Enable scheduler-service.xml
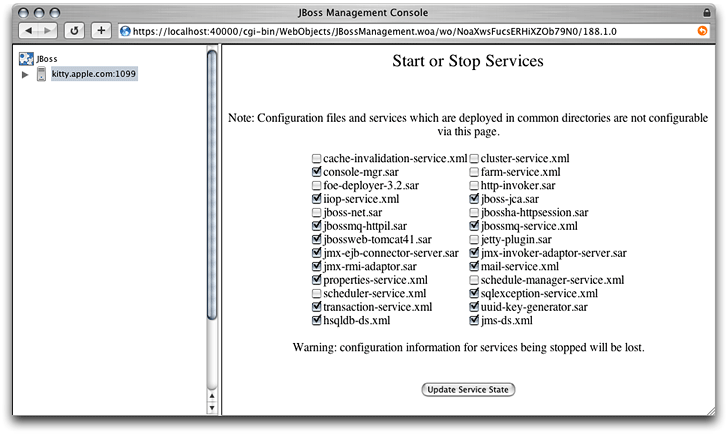This screenshot has width=727, height=435. coord(316,294)
